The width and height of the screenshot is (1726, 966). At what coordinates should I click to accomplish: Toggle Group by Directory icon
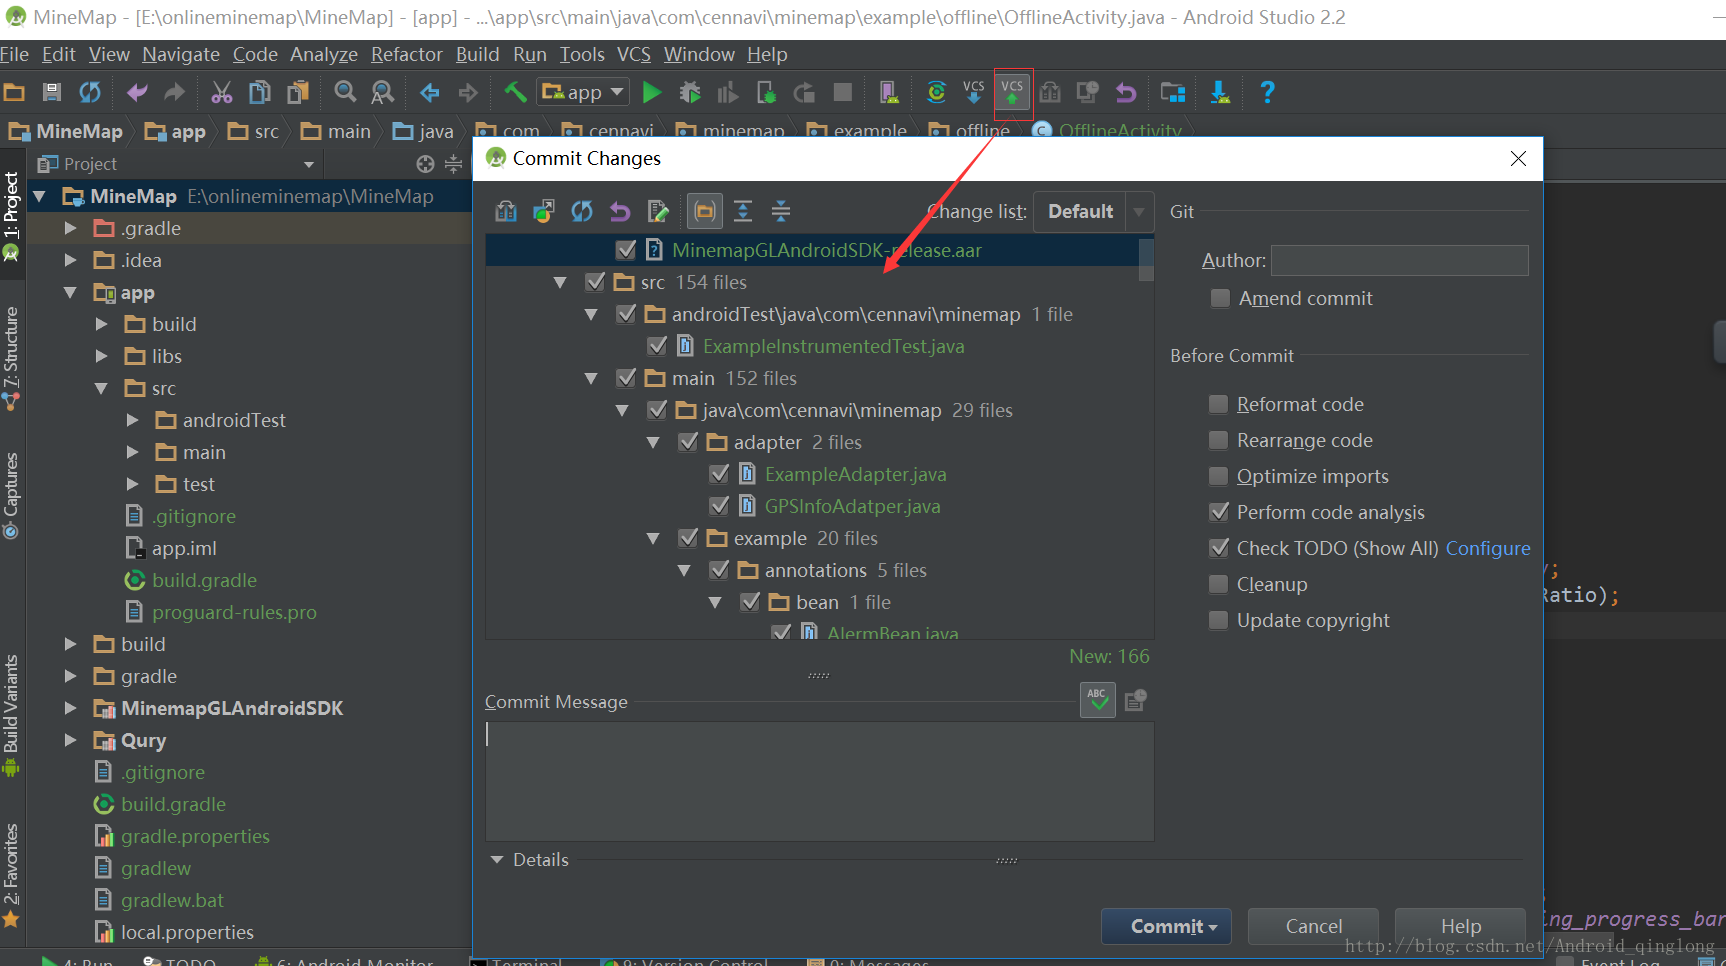click(705, 211)
